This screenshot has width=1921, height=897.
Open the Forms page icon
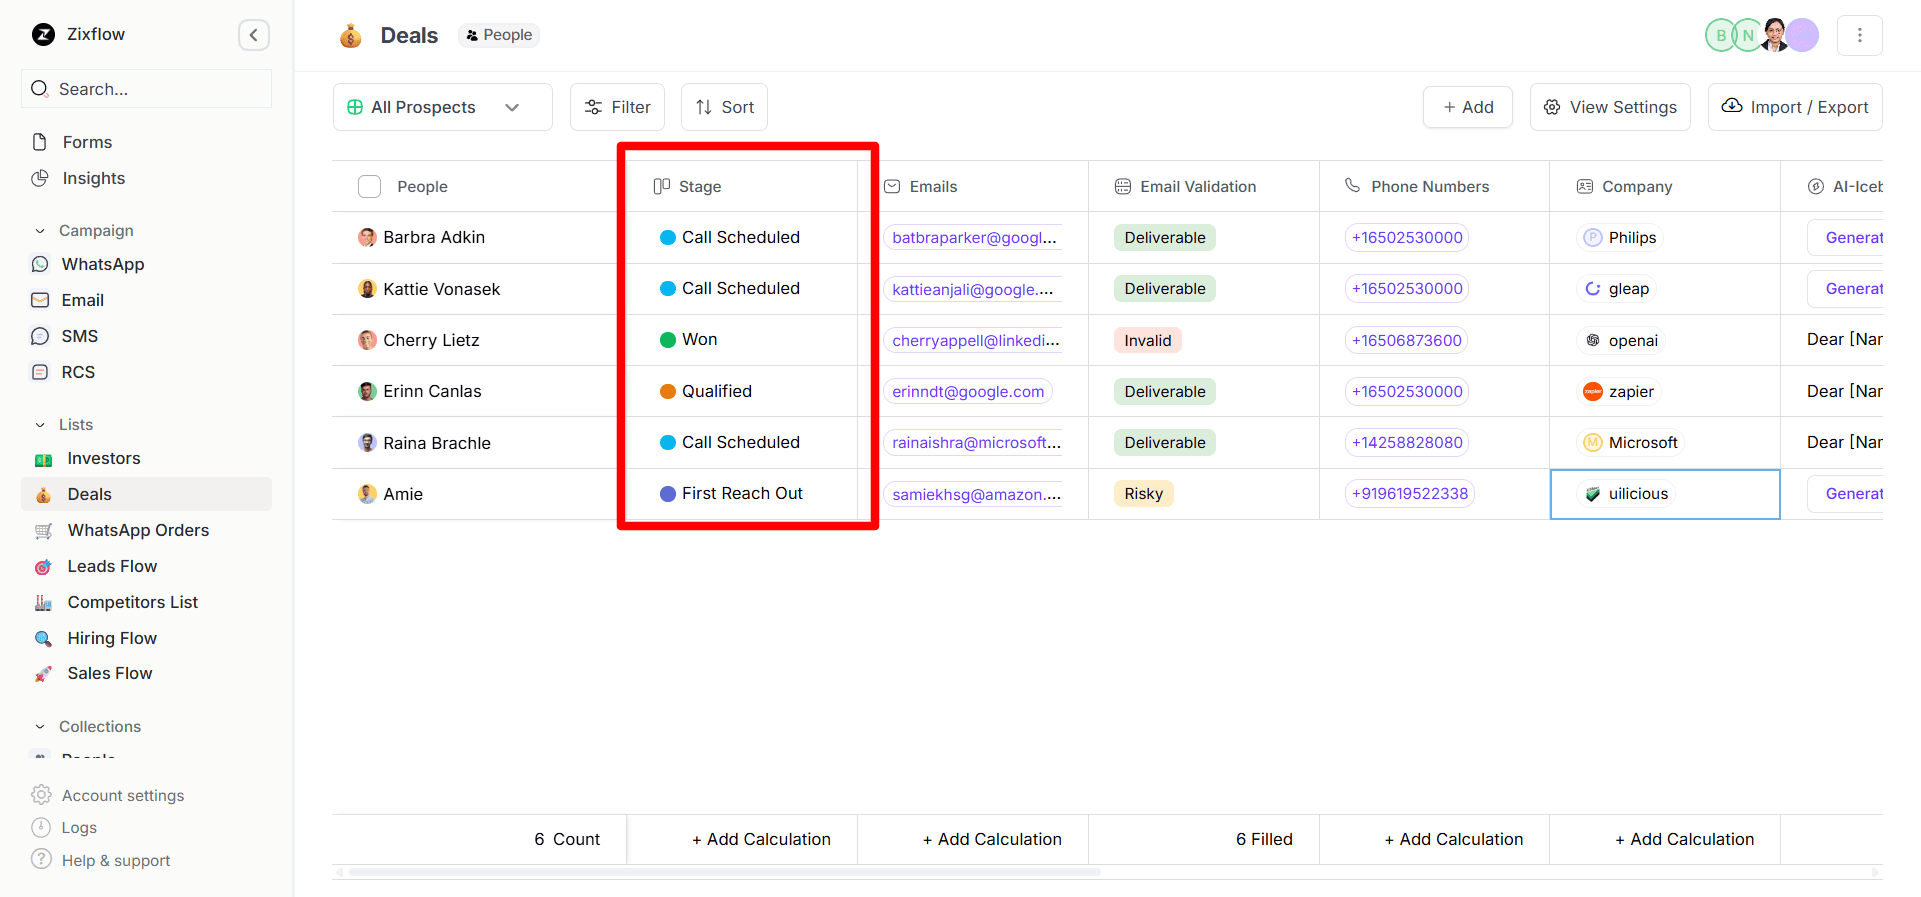point(40,142)
